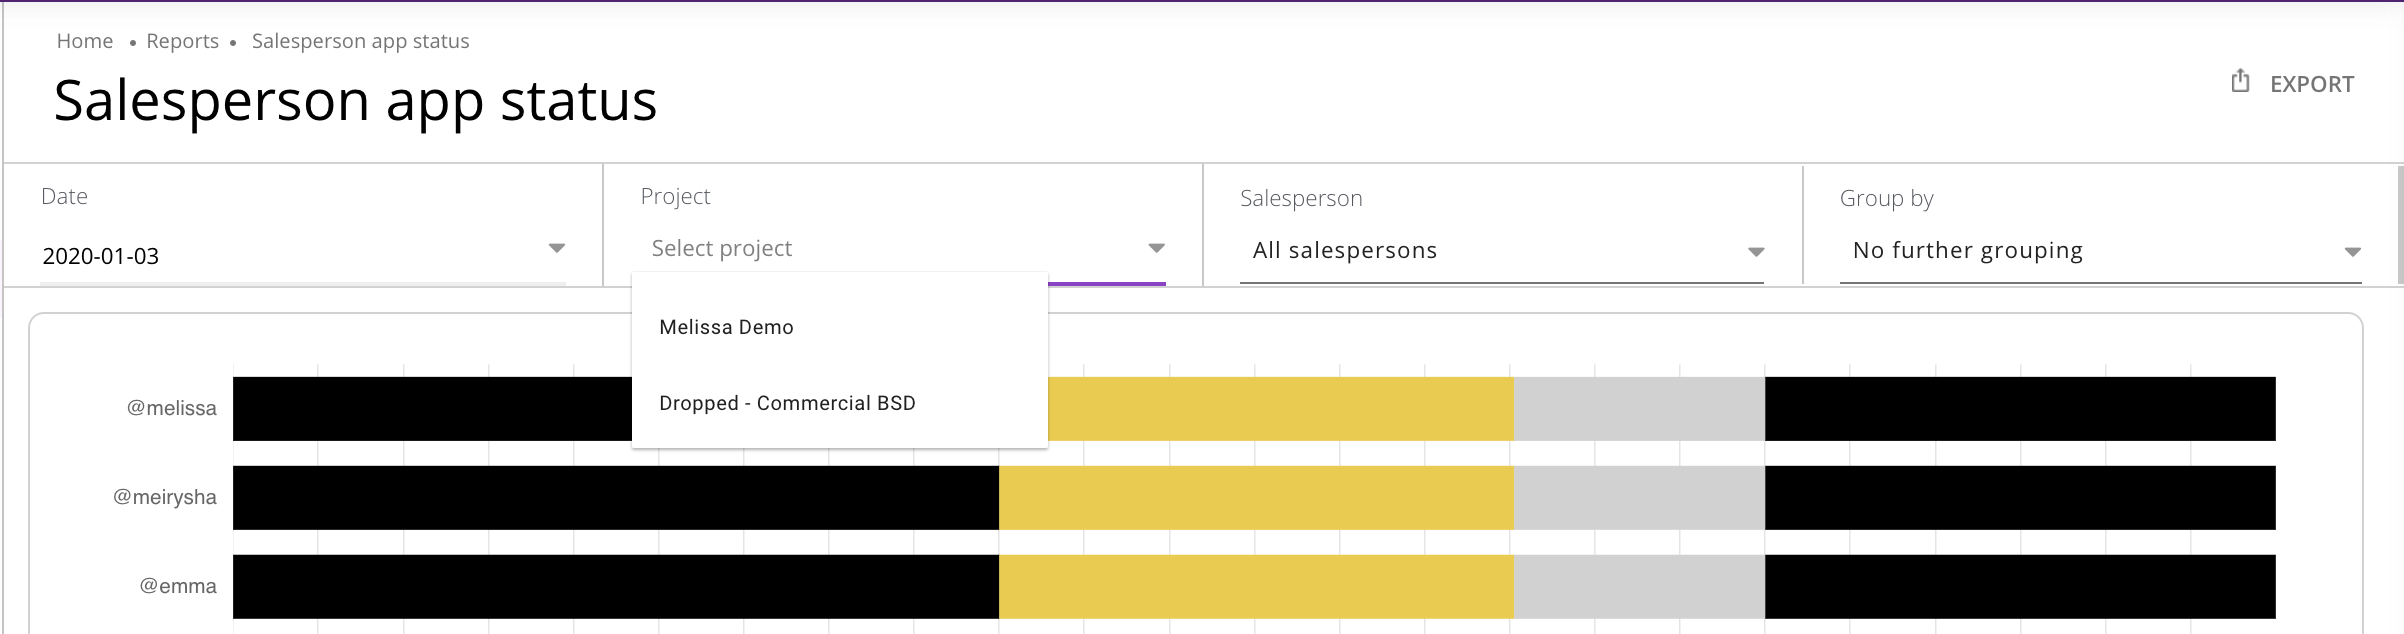Click the export share icon
2404x634 pixels.
[2240, 81]
